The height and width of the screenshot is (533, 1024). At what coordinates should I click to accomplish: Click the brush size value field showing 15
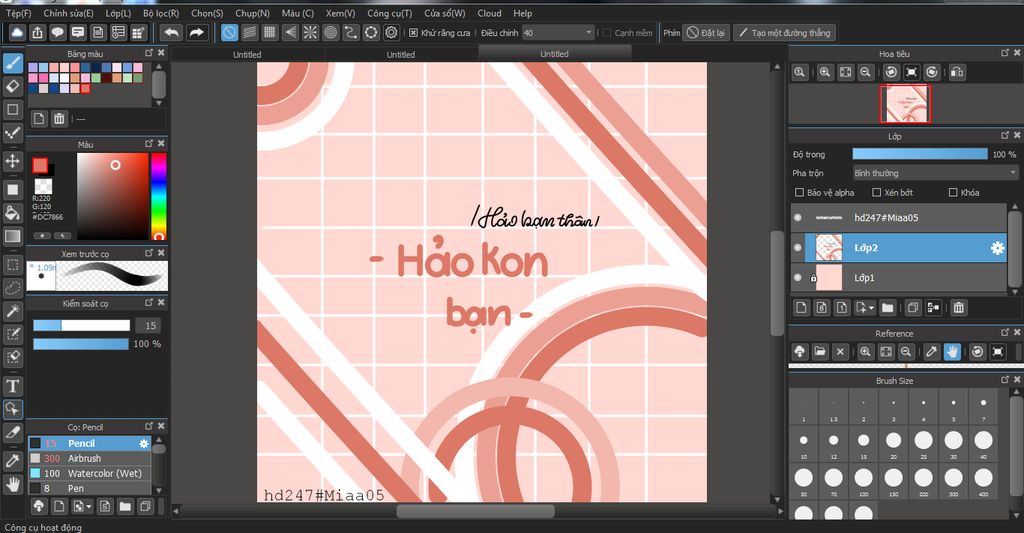(148, 325)
